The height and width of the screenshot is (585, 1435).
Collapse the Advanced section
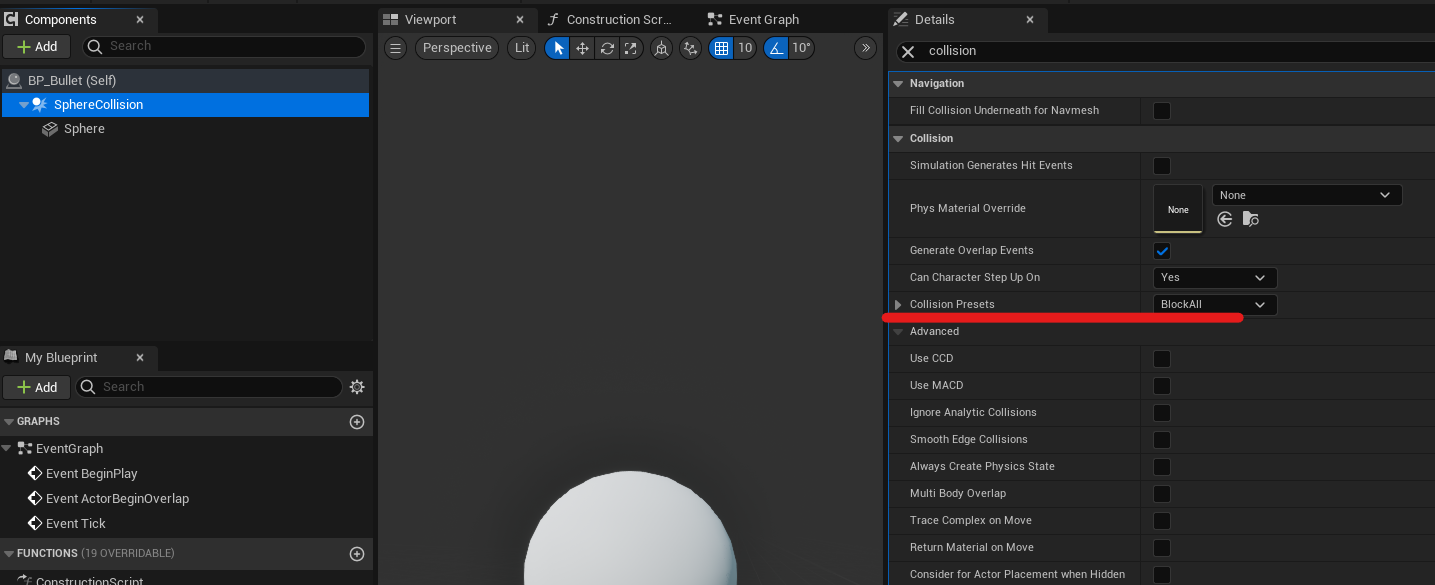click(x=898, y=332)
